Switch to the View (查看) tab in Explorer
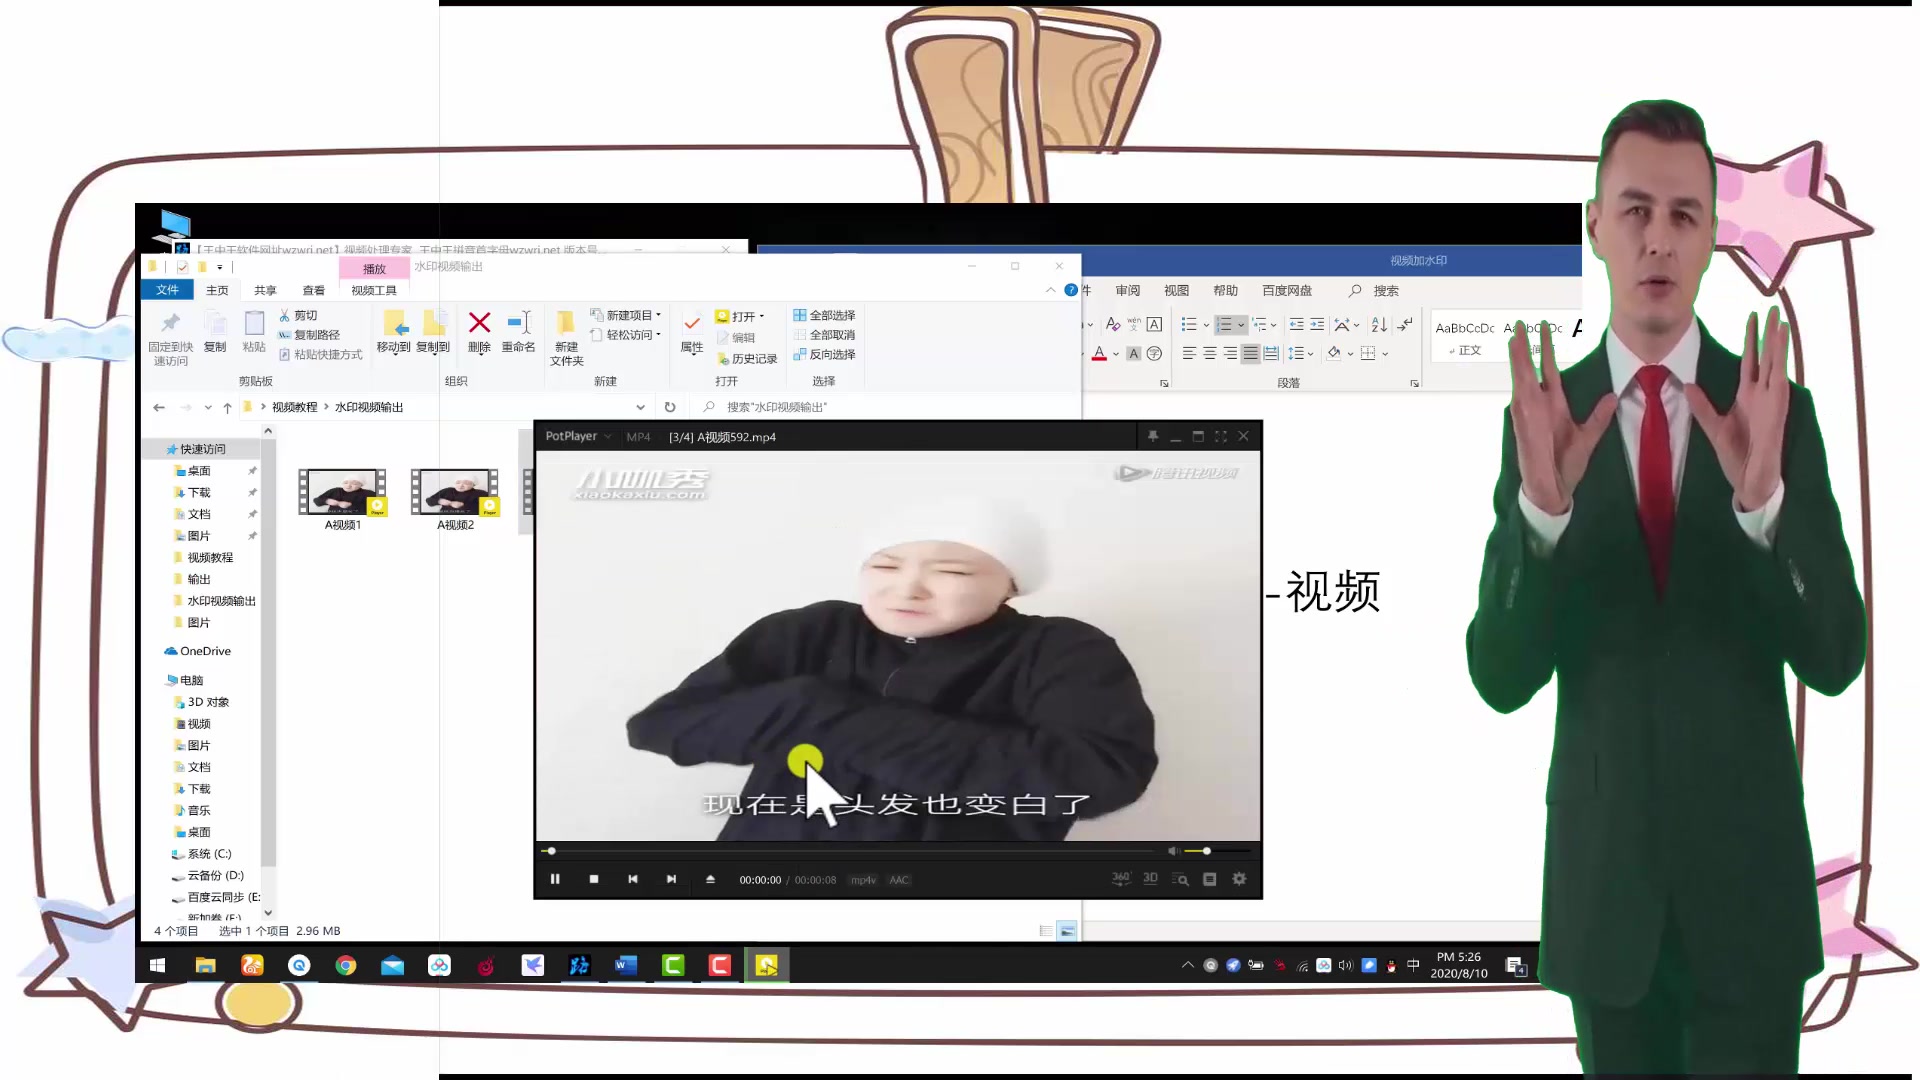 [x=314, y=290]
